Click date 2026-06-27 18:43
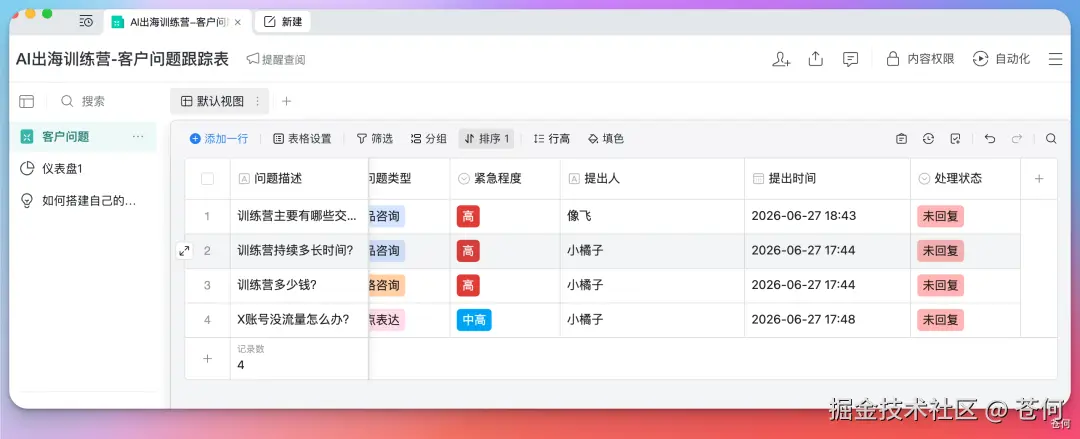1080x439 pixels. (804, 216)
